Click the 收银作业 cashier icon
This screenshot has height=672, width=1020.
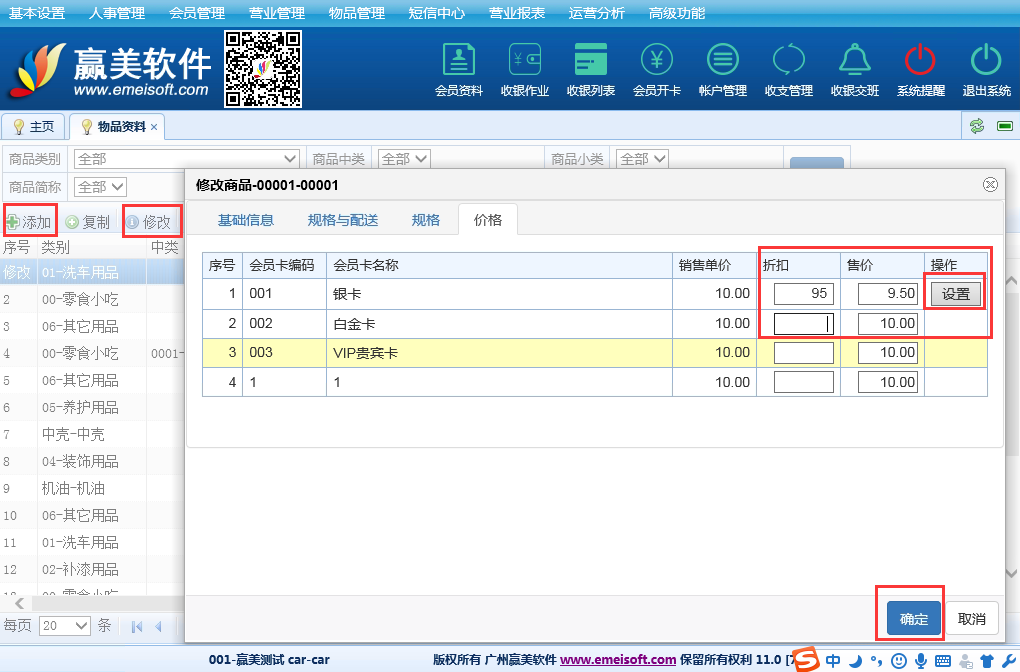click(524, 69)
